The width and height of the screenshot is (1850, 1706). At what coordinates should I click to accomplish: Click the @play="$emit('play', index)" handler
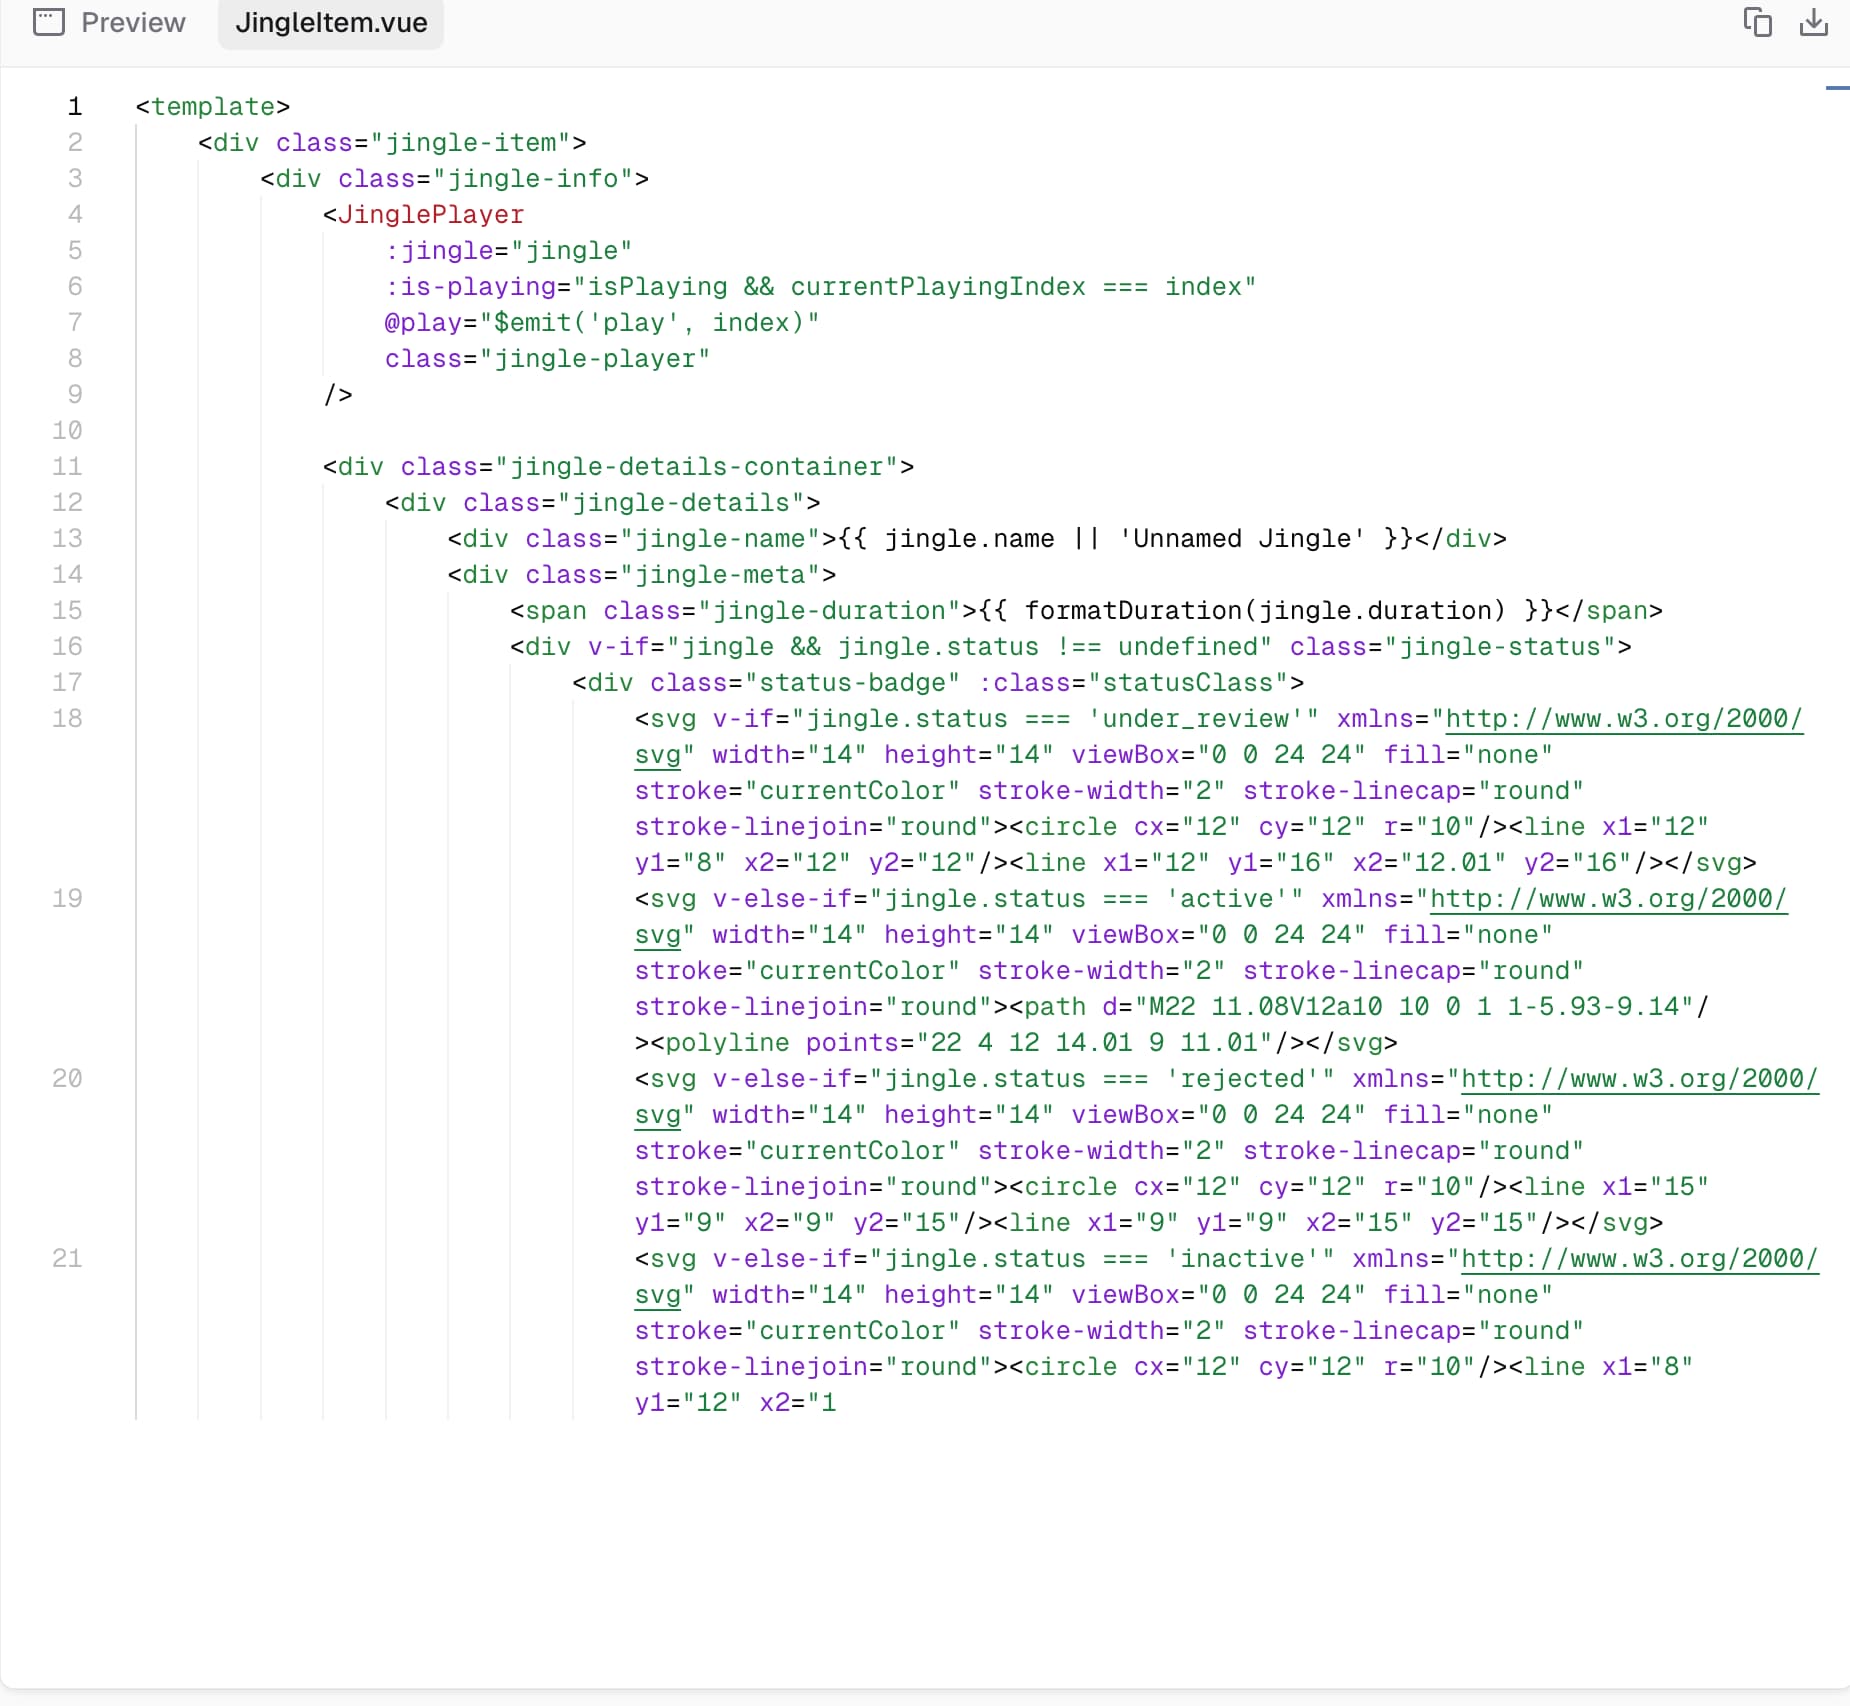click(x=602, y=323)
